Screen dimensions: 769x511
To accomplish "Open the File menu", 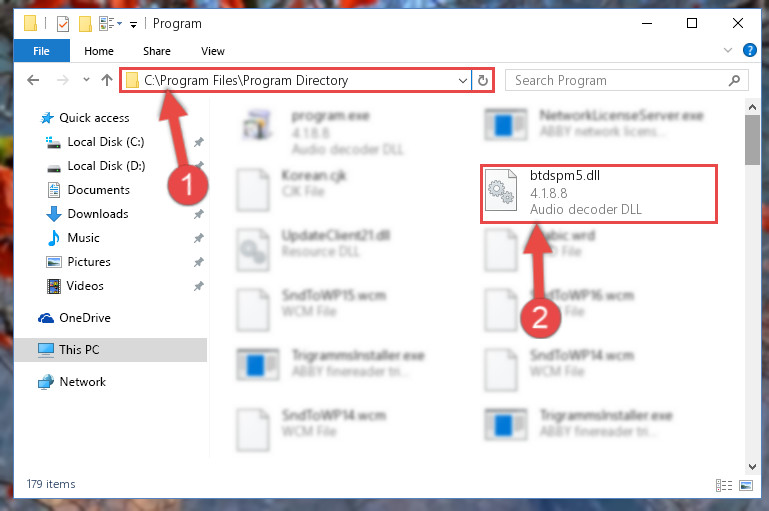I will [x=41, y=51].
